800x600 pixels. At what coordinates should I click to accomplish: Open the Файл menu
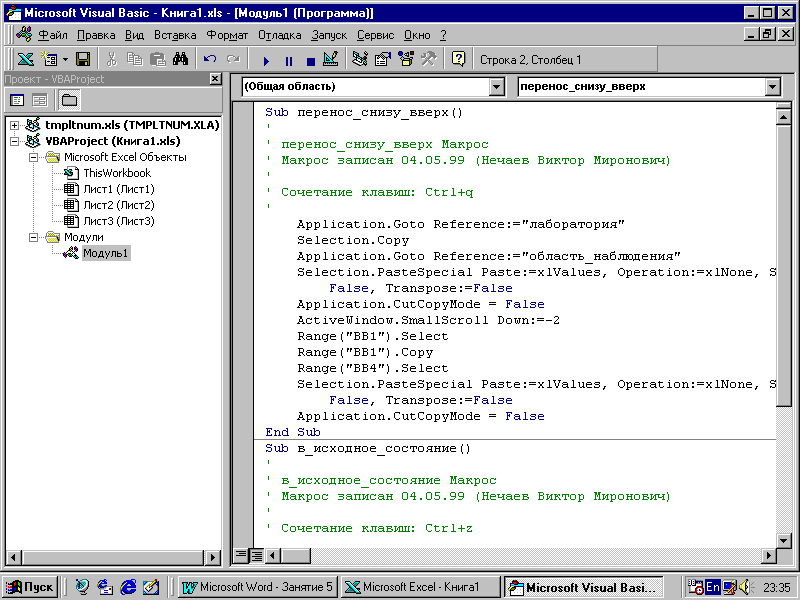point(53,35)
